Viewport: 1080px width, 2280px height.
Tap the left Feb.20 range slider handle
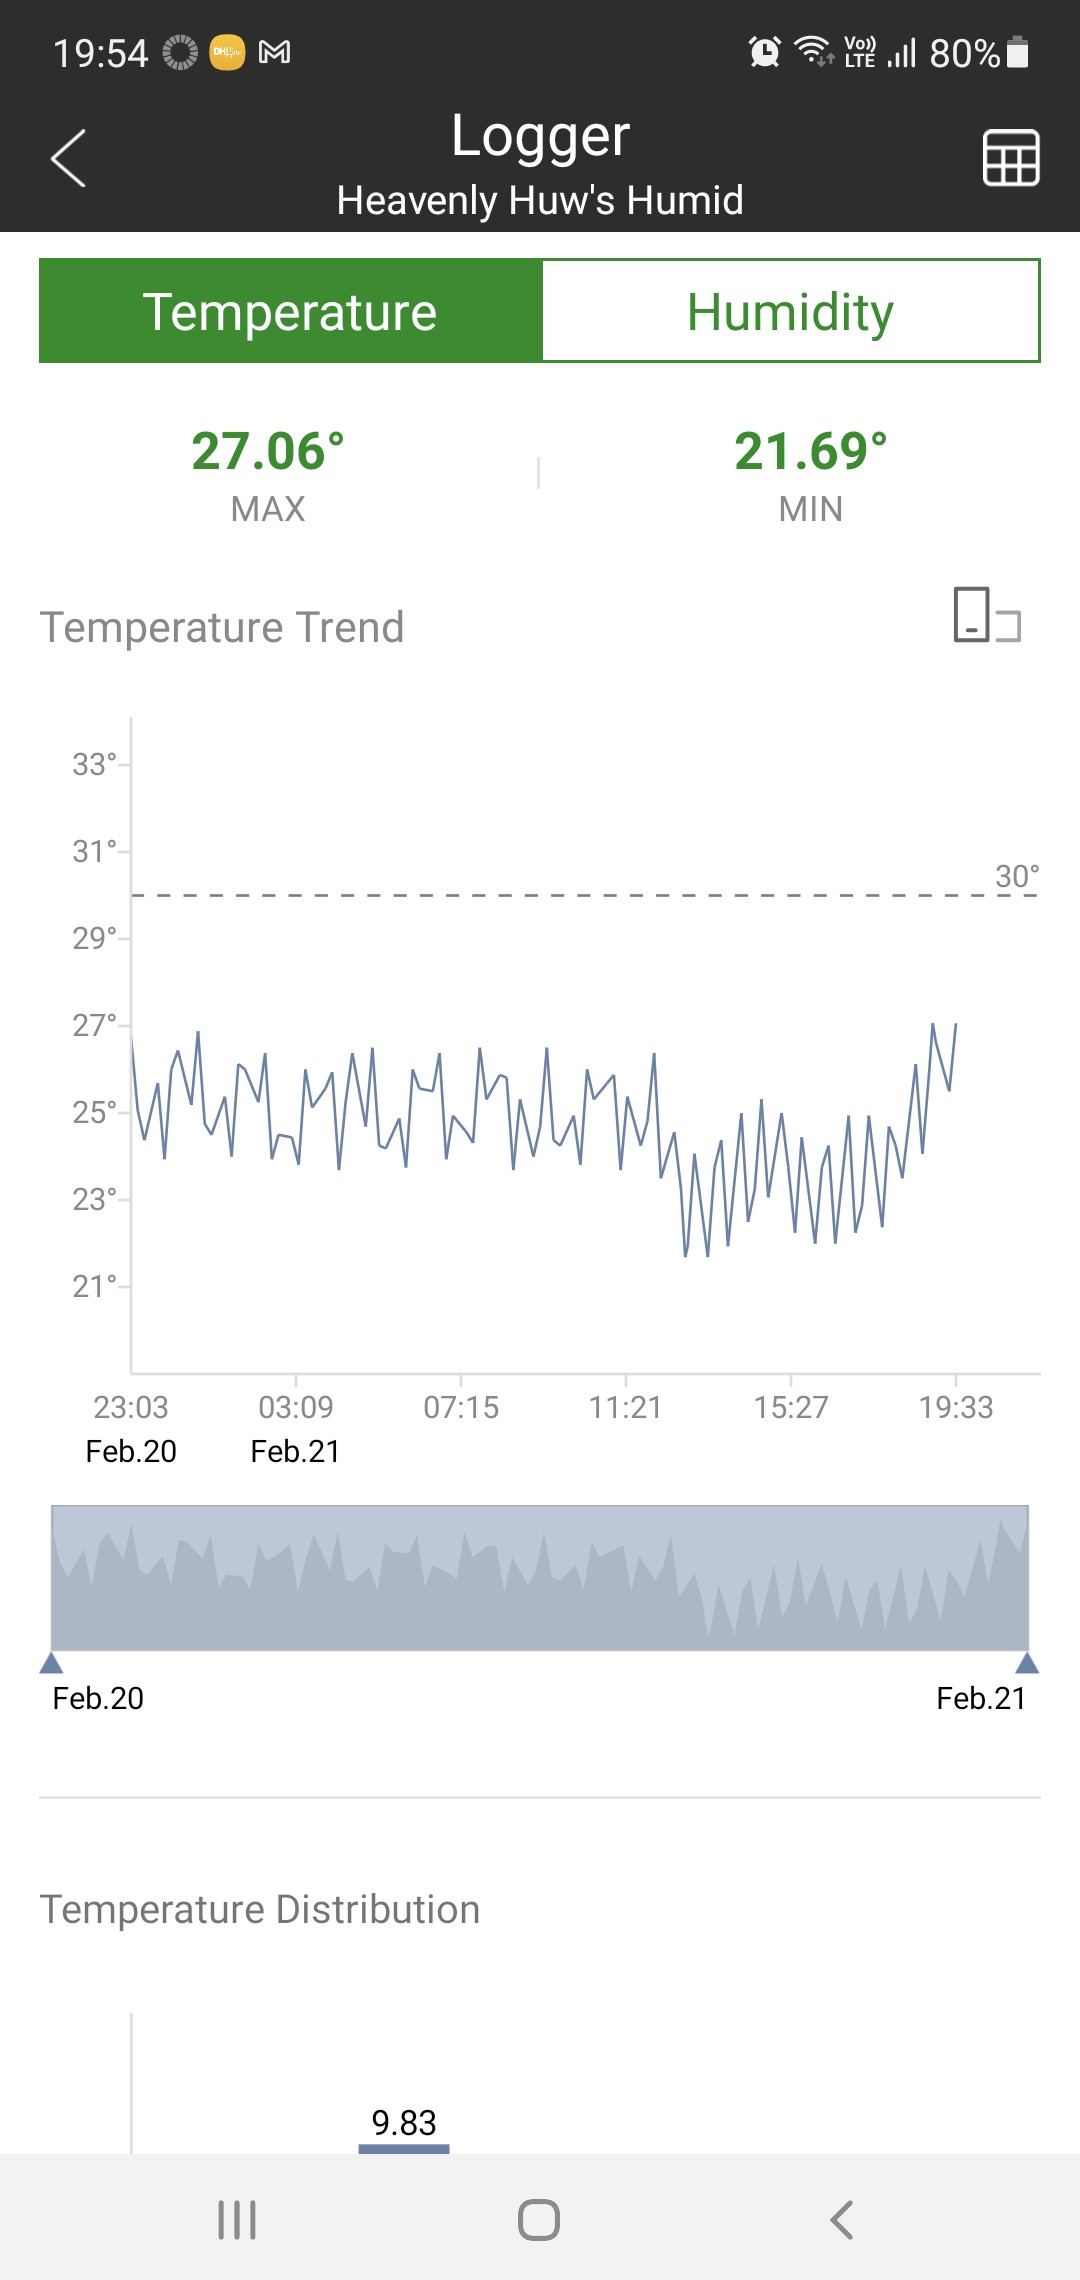[x=52, y=1663]
